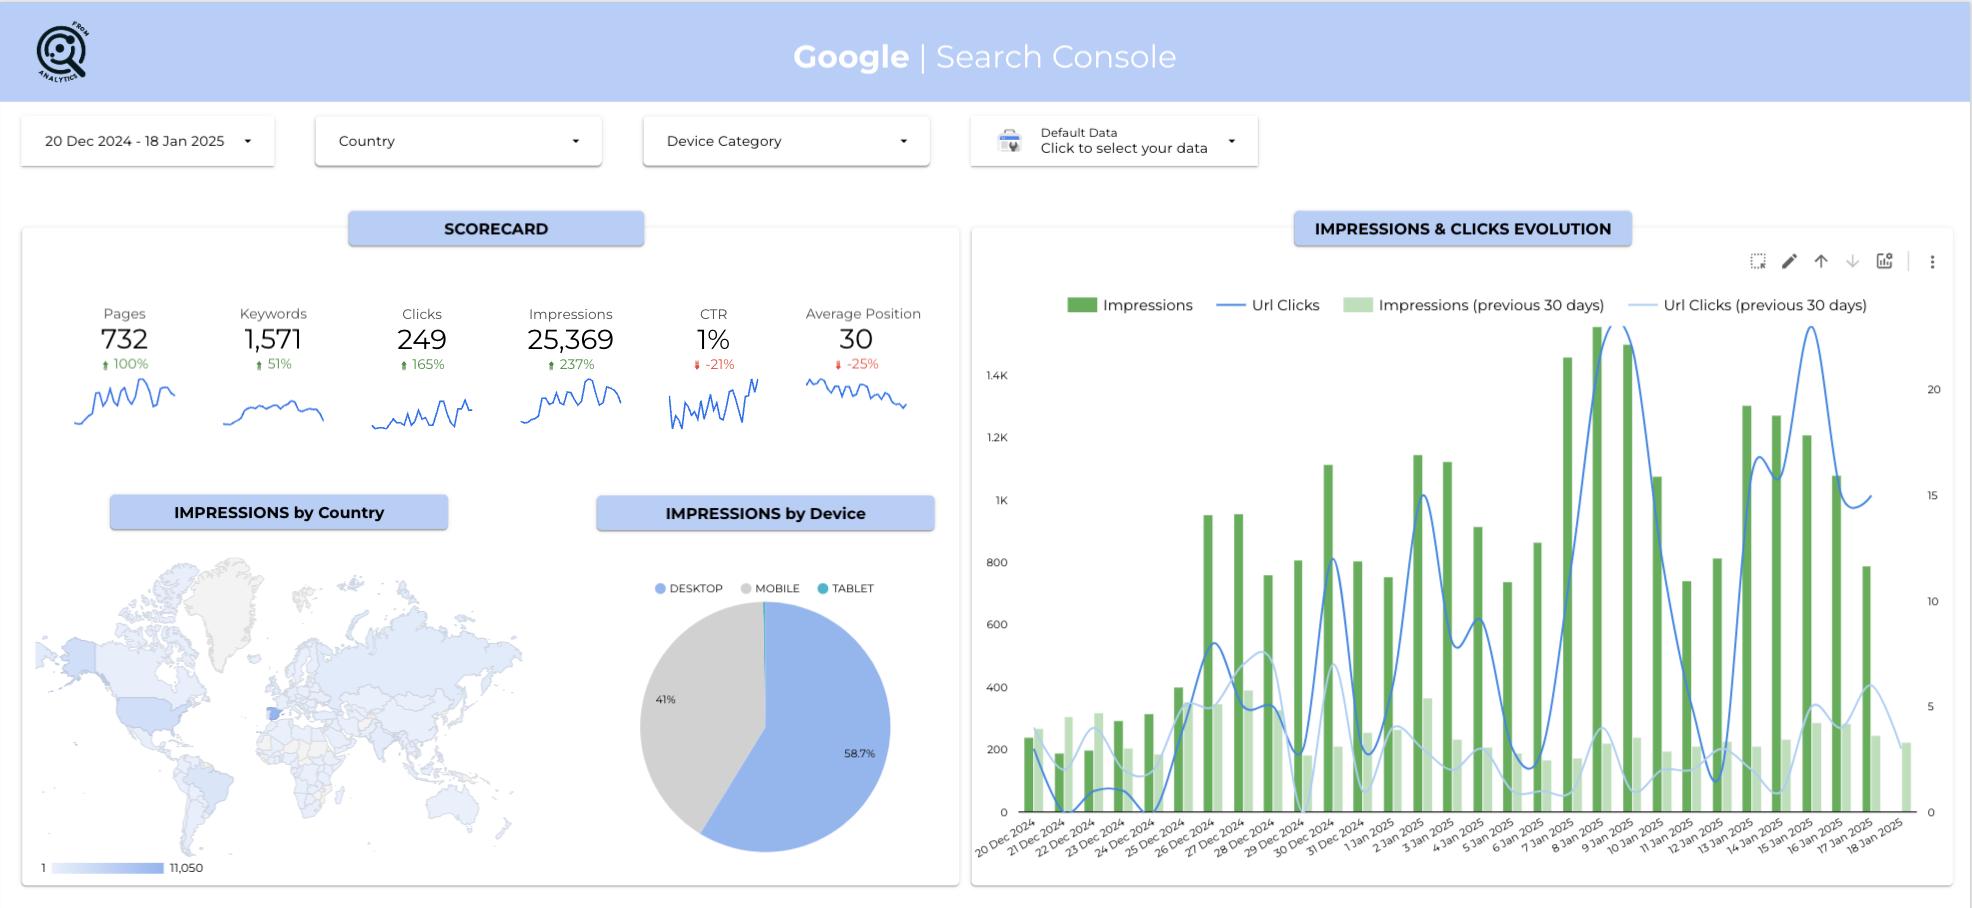Open the chart's three-dot more menu

(1932, 262)
